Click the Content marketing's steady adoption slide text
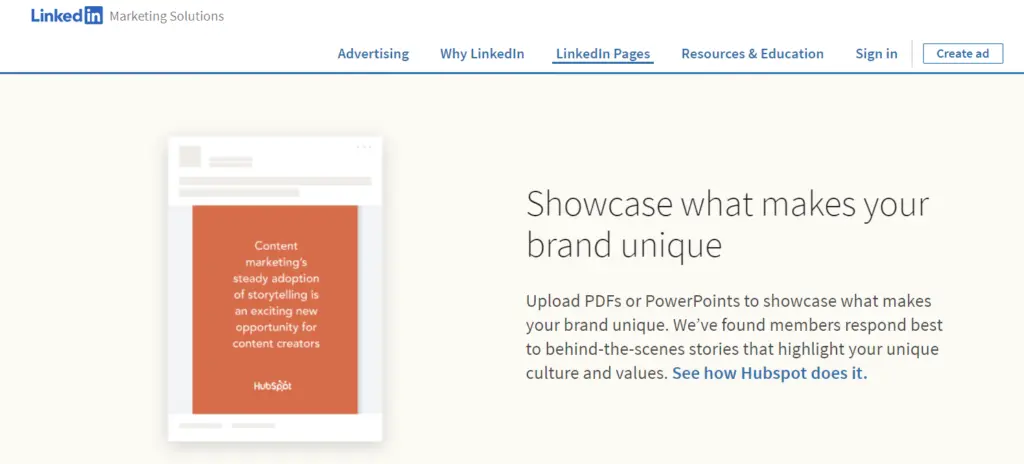1024x464 pixels. pos(276,294)
